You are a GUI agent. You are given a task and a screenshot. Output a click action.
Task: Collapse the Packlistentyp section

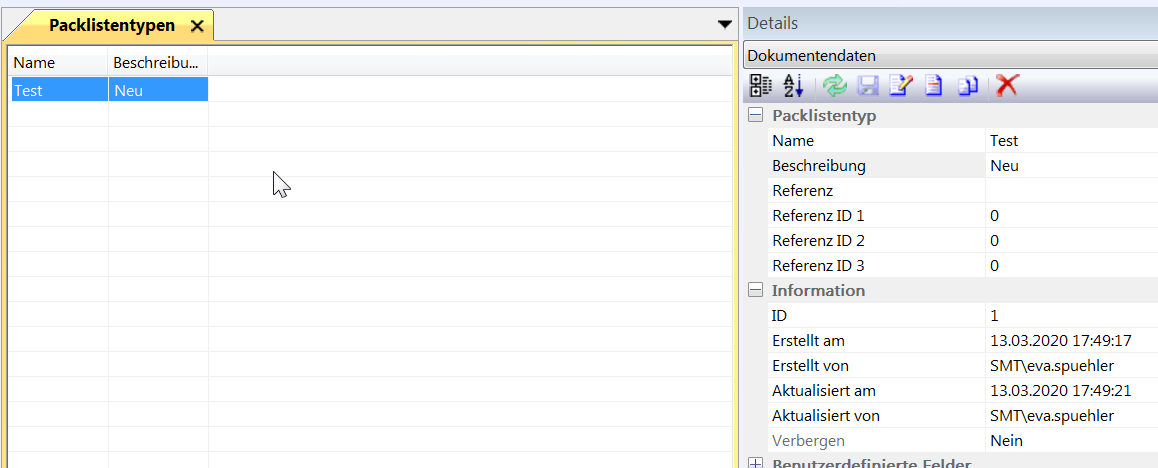pos(756,116)
